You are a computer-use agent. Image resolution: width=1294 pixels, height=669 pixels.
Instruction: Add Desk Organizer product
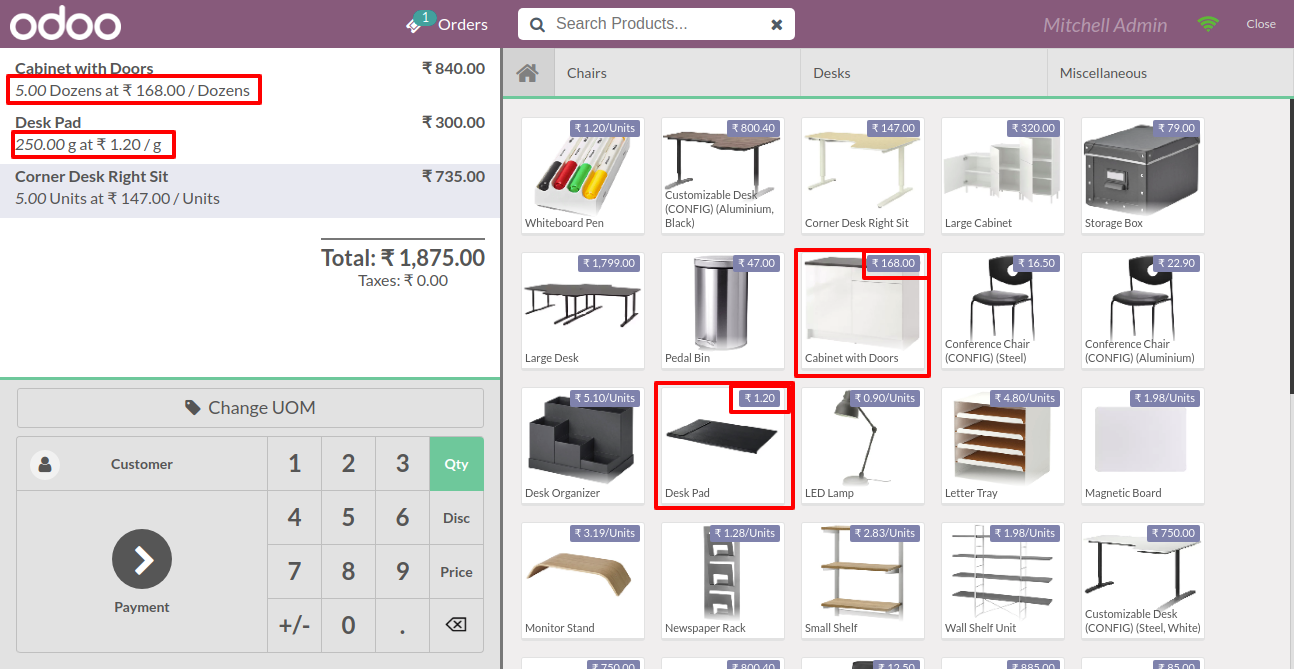point(583,446)
